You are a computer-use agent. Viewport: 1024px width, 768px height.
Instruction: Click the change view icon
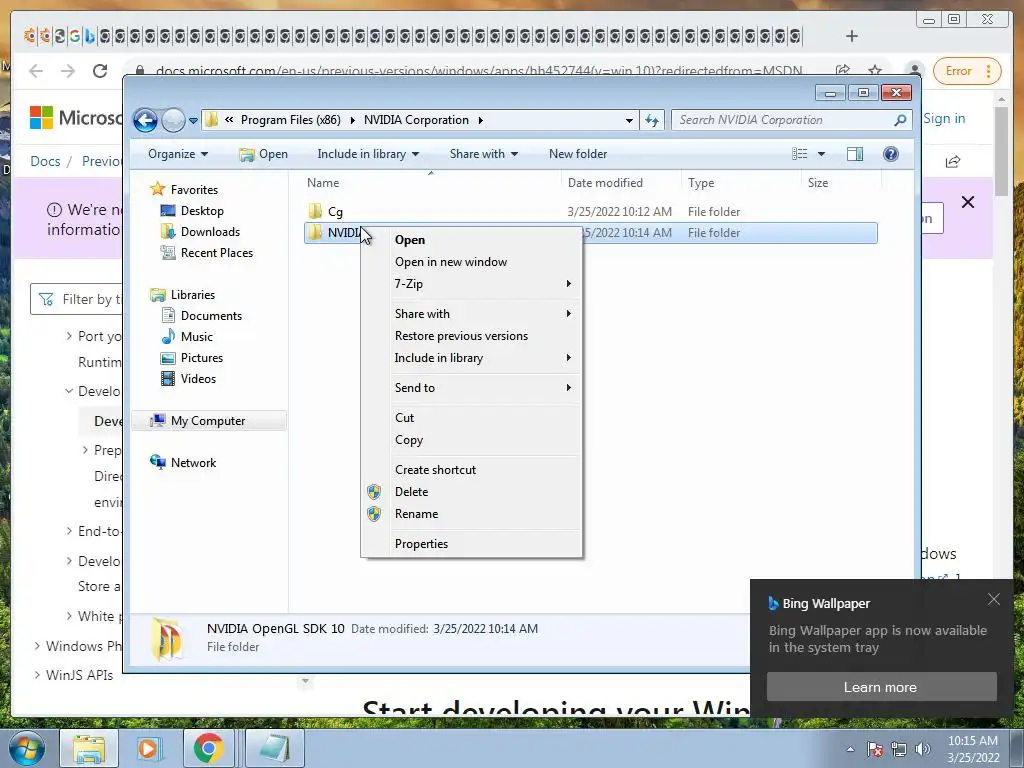[799, 154]
